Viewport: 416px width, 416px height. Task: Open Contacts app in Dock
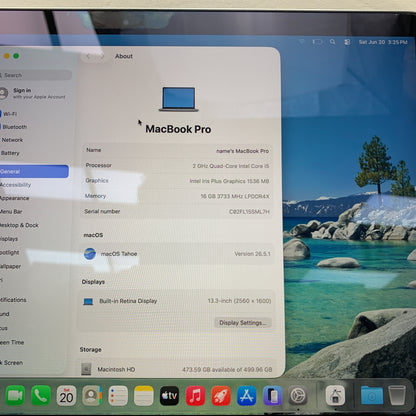92,395
